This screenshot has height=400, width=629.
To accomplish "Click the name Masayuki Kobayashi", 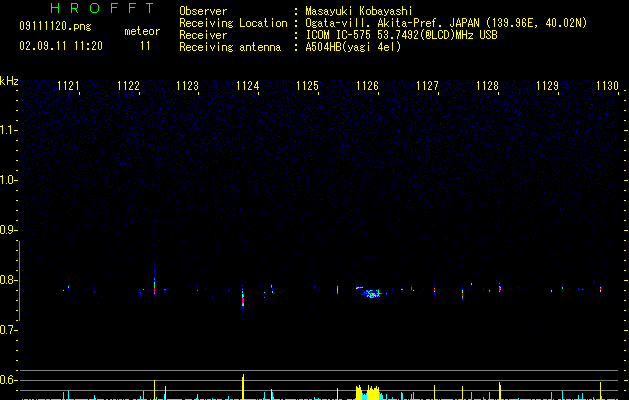I will (359, 11).
